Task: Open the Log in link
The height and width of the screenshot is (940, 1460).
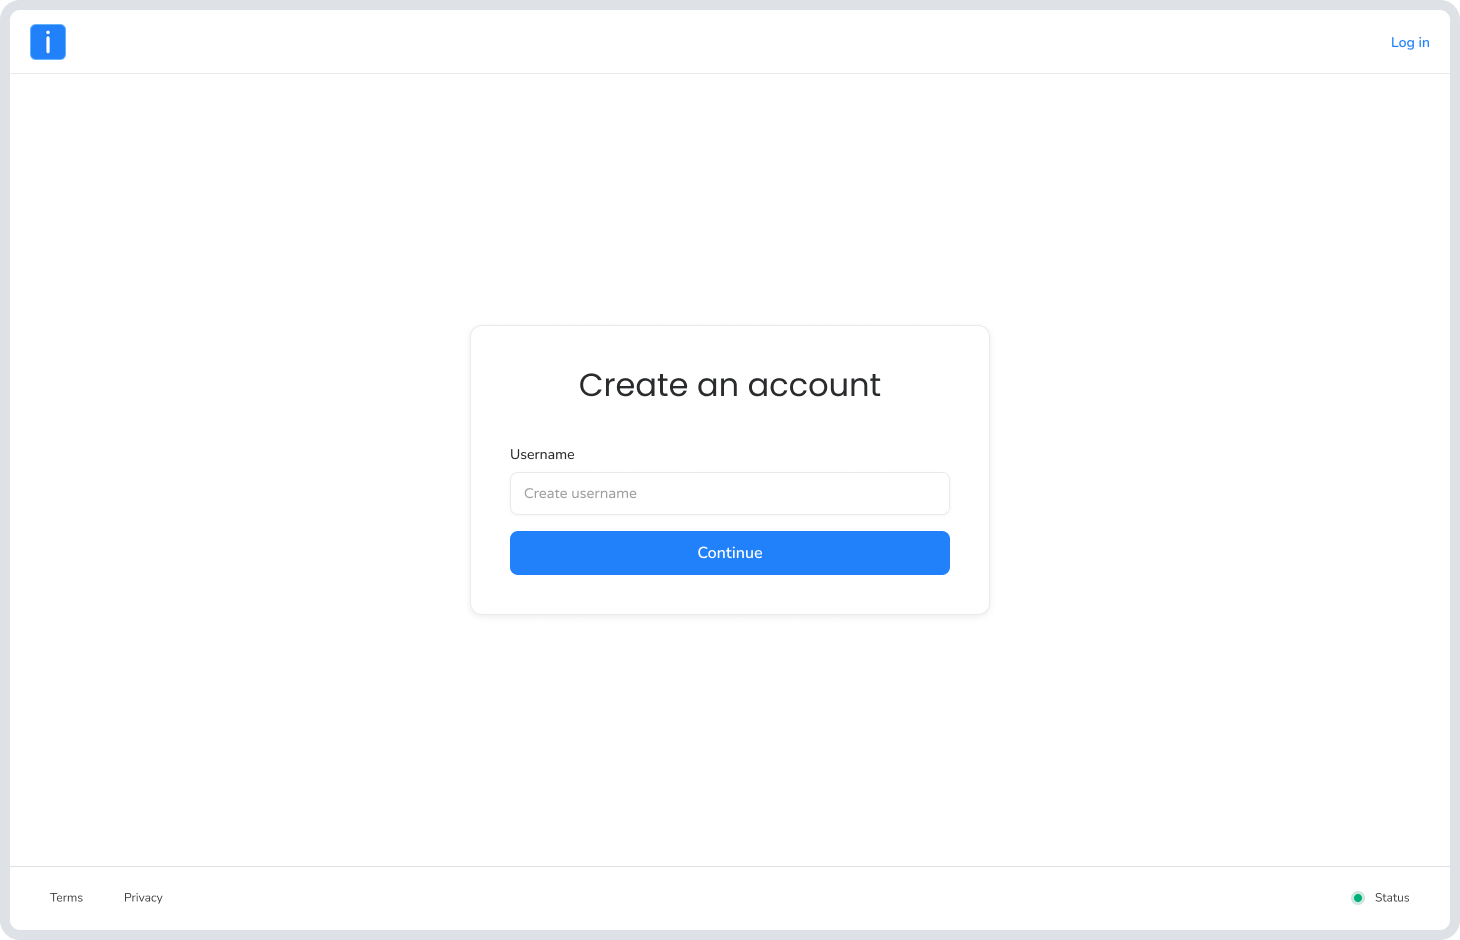Action: pos(1410,42)
